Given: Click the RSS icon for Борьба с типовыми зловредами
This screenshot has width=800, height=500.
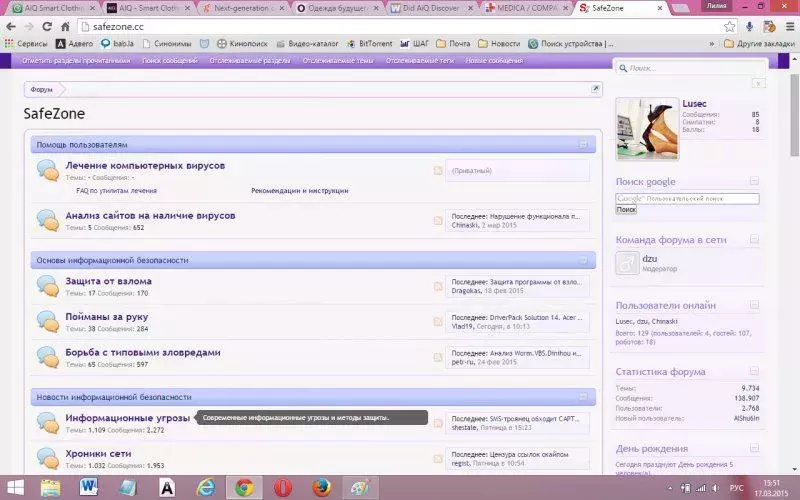Looking at the screenshot, I should [x=438, y=357].
